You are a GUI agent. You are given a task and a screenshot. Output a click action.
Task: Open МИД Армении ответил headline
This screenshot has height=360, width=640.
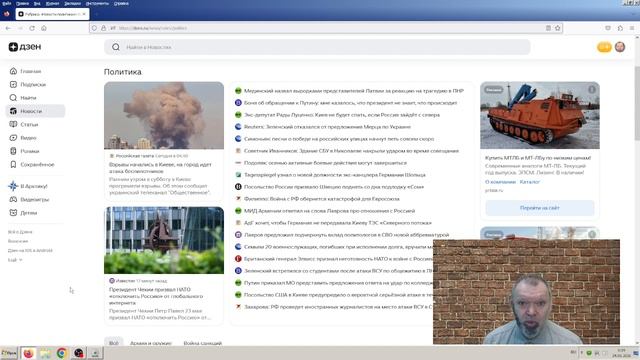tap(329, 211)
